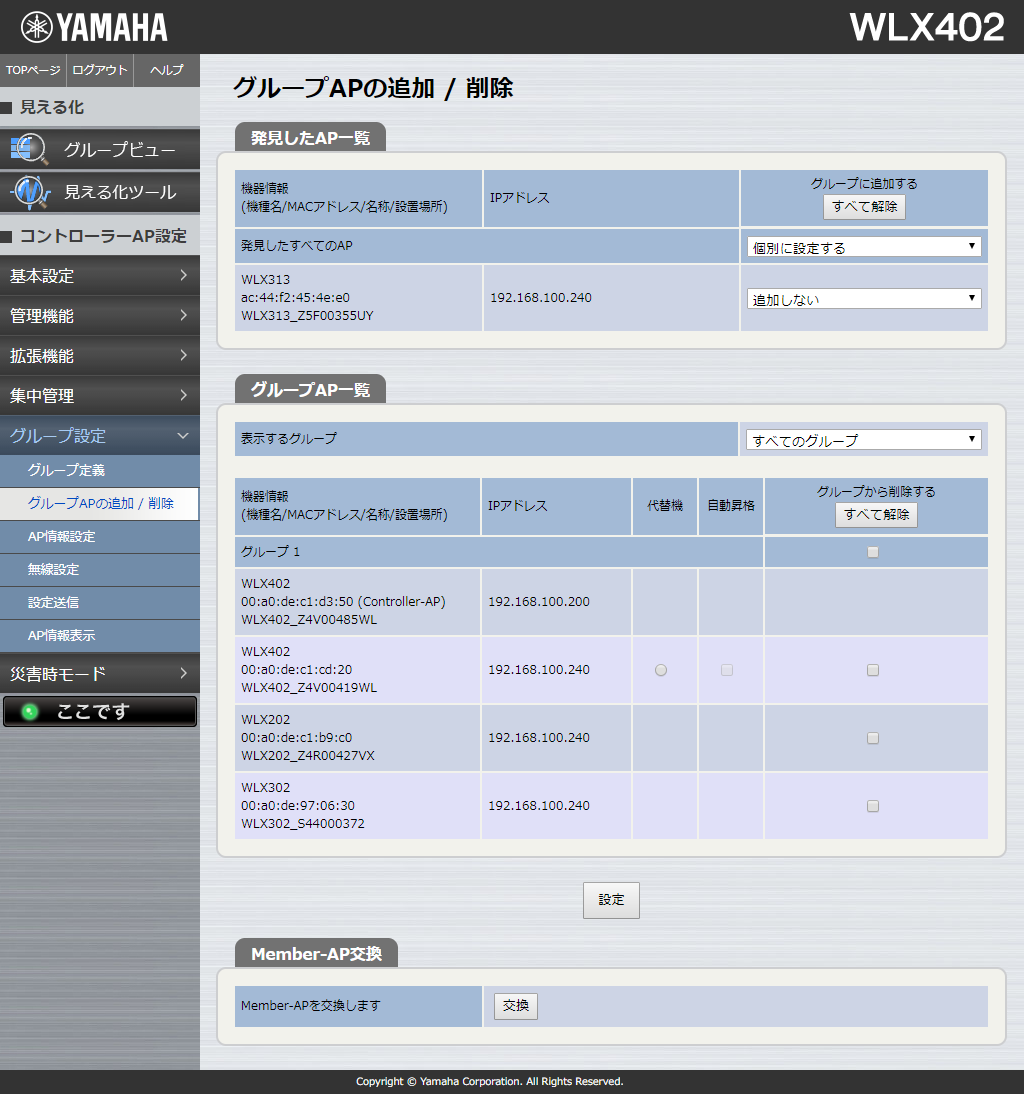Expand the 災害時モード menu section

click(100, 674)
